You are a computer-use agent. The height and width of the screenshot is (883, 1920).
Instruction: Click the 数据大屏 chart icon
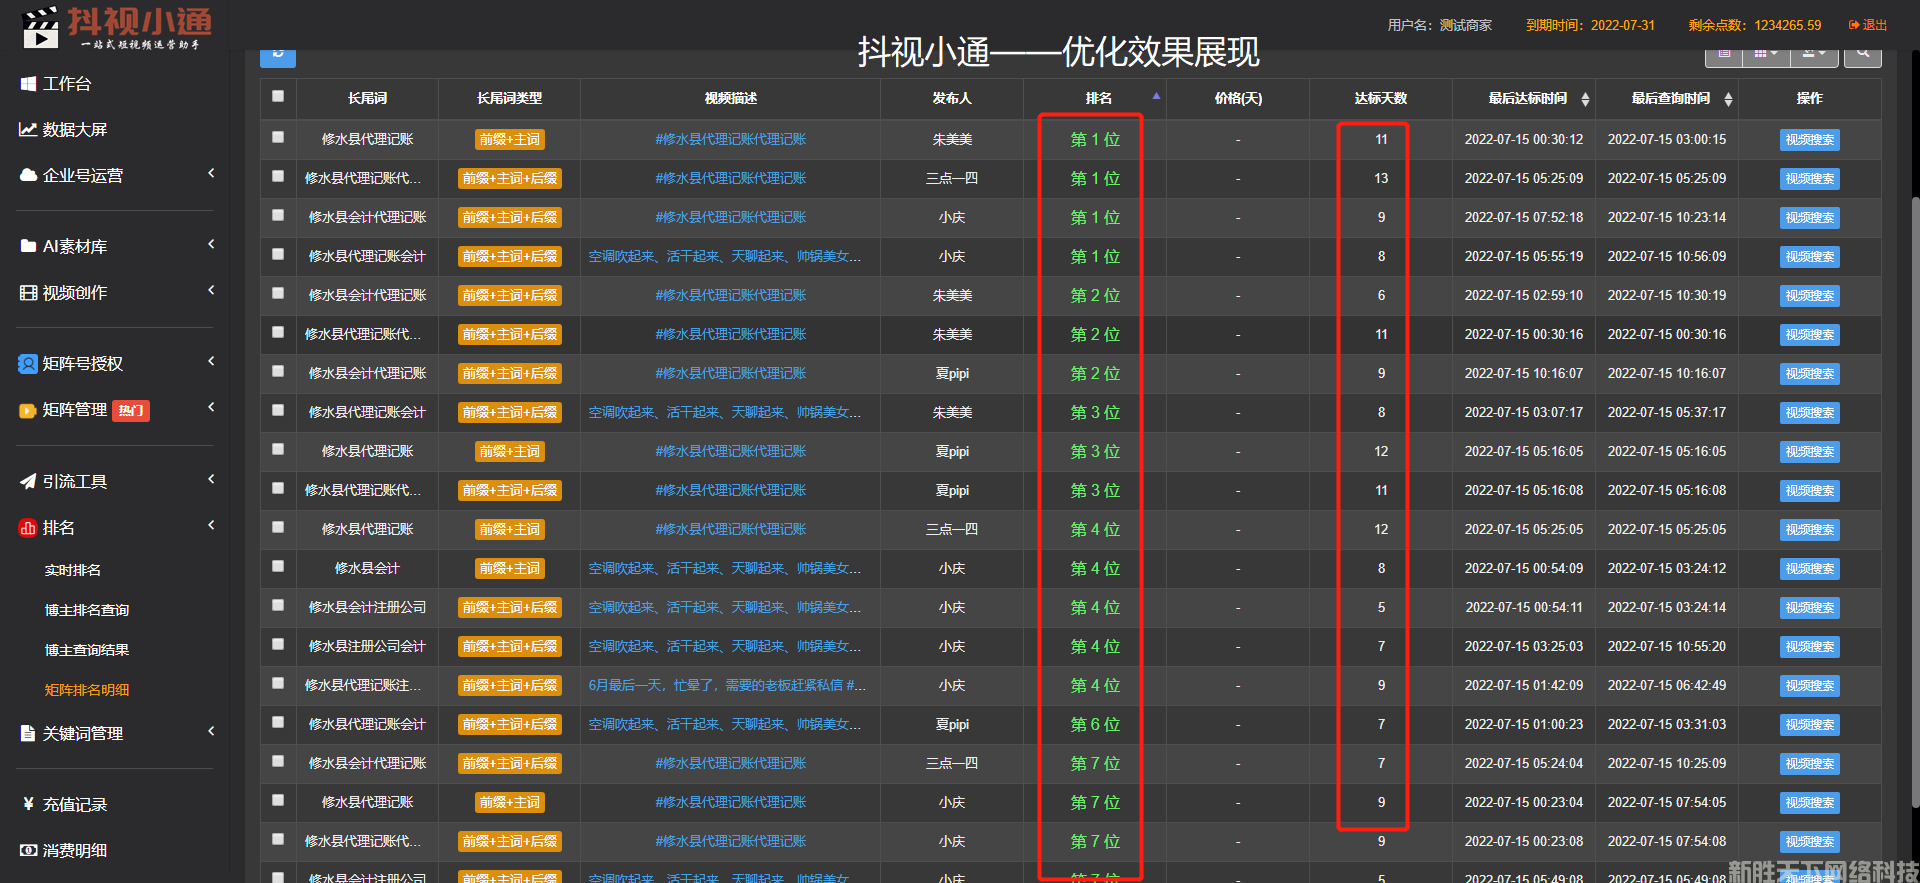point(28,130)
